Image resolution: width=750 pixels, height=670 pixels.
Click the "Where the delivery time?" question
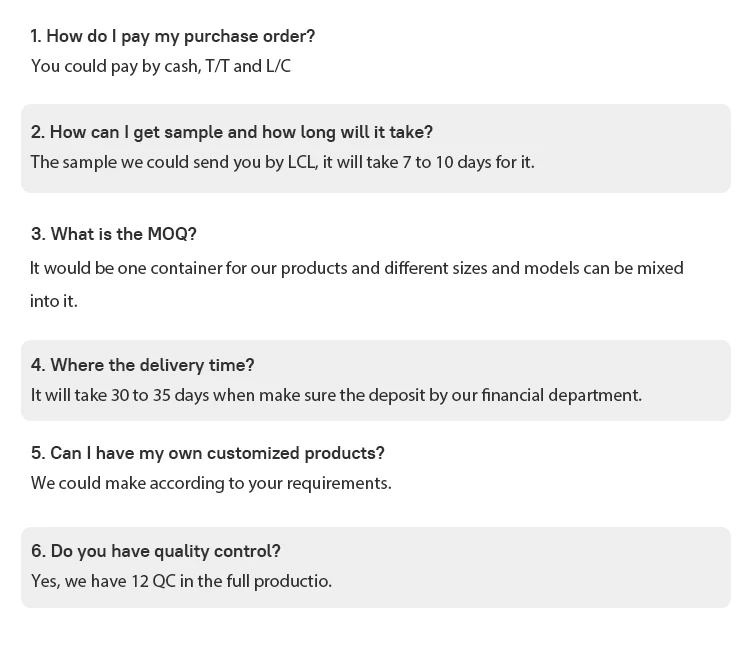143,365
